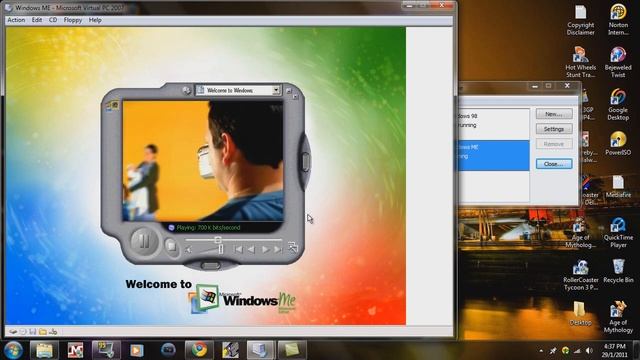Open Mediafire desktop file icon
Screen dimensions: 640x360
(x=618, y=187)
